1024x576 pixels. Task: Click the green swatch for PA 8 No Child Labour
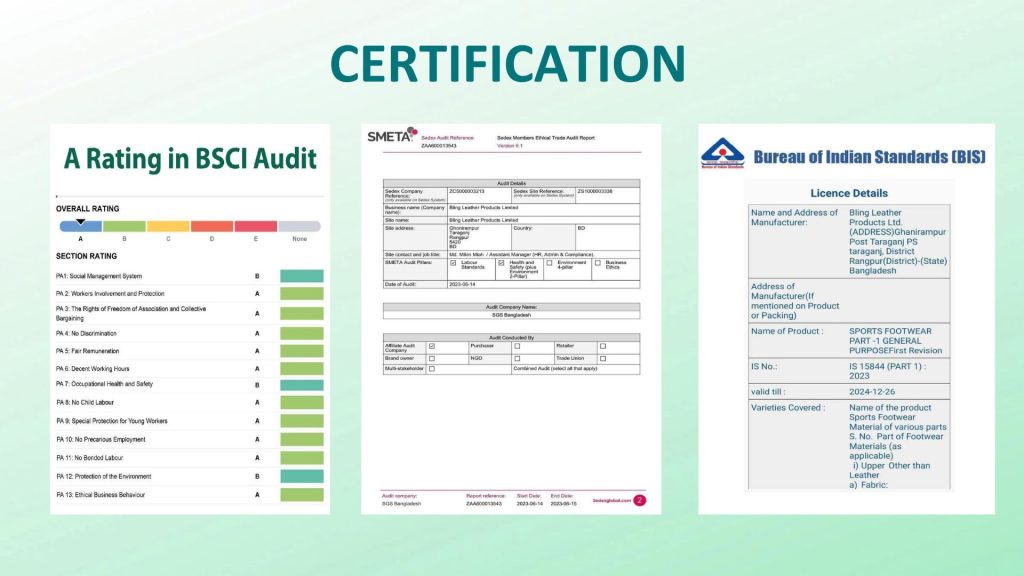(x=302, y=402)
